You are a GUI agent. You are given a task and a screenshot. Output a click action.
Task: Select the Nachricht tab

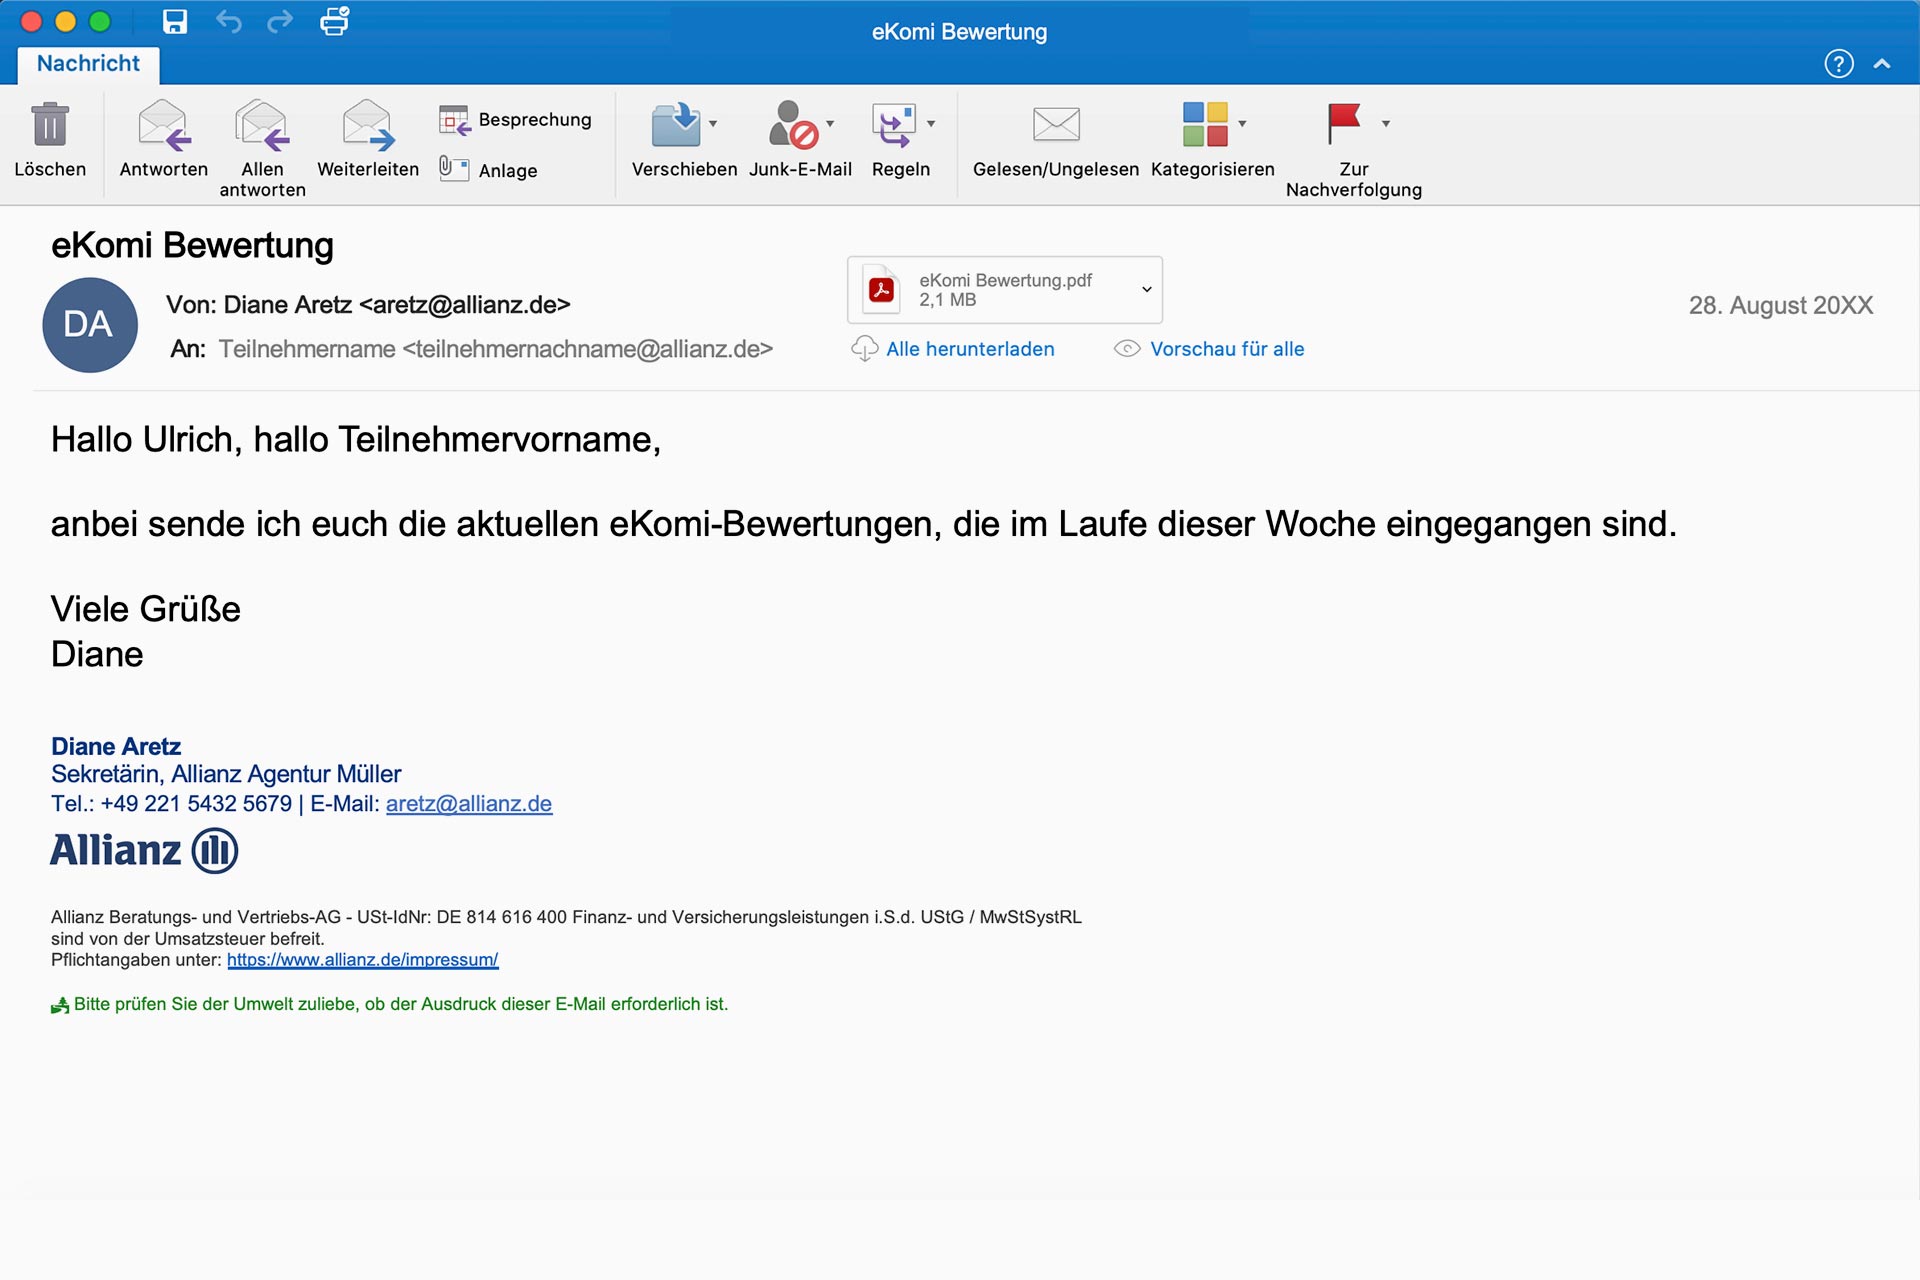point(88,64)
